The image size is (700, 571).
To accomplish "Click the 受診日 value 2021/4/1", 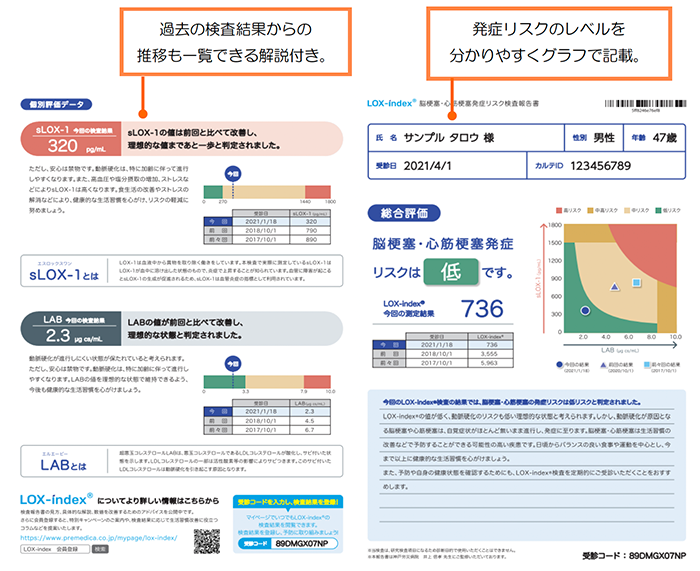I will coord(427,166).
